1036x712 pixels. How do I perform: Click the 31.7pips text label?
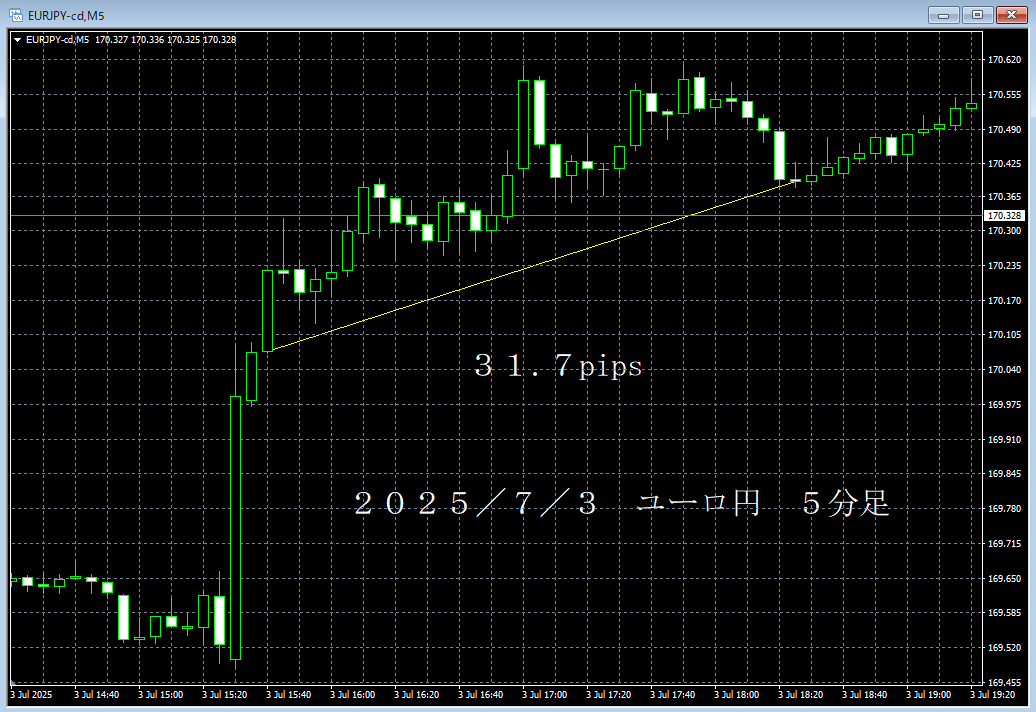[x=558, y=366]
